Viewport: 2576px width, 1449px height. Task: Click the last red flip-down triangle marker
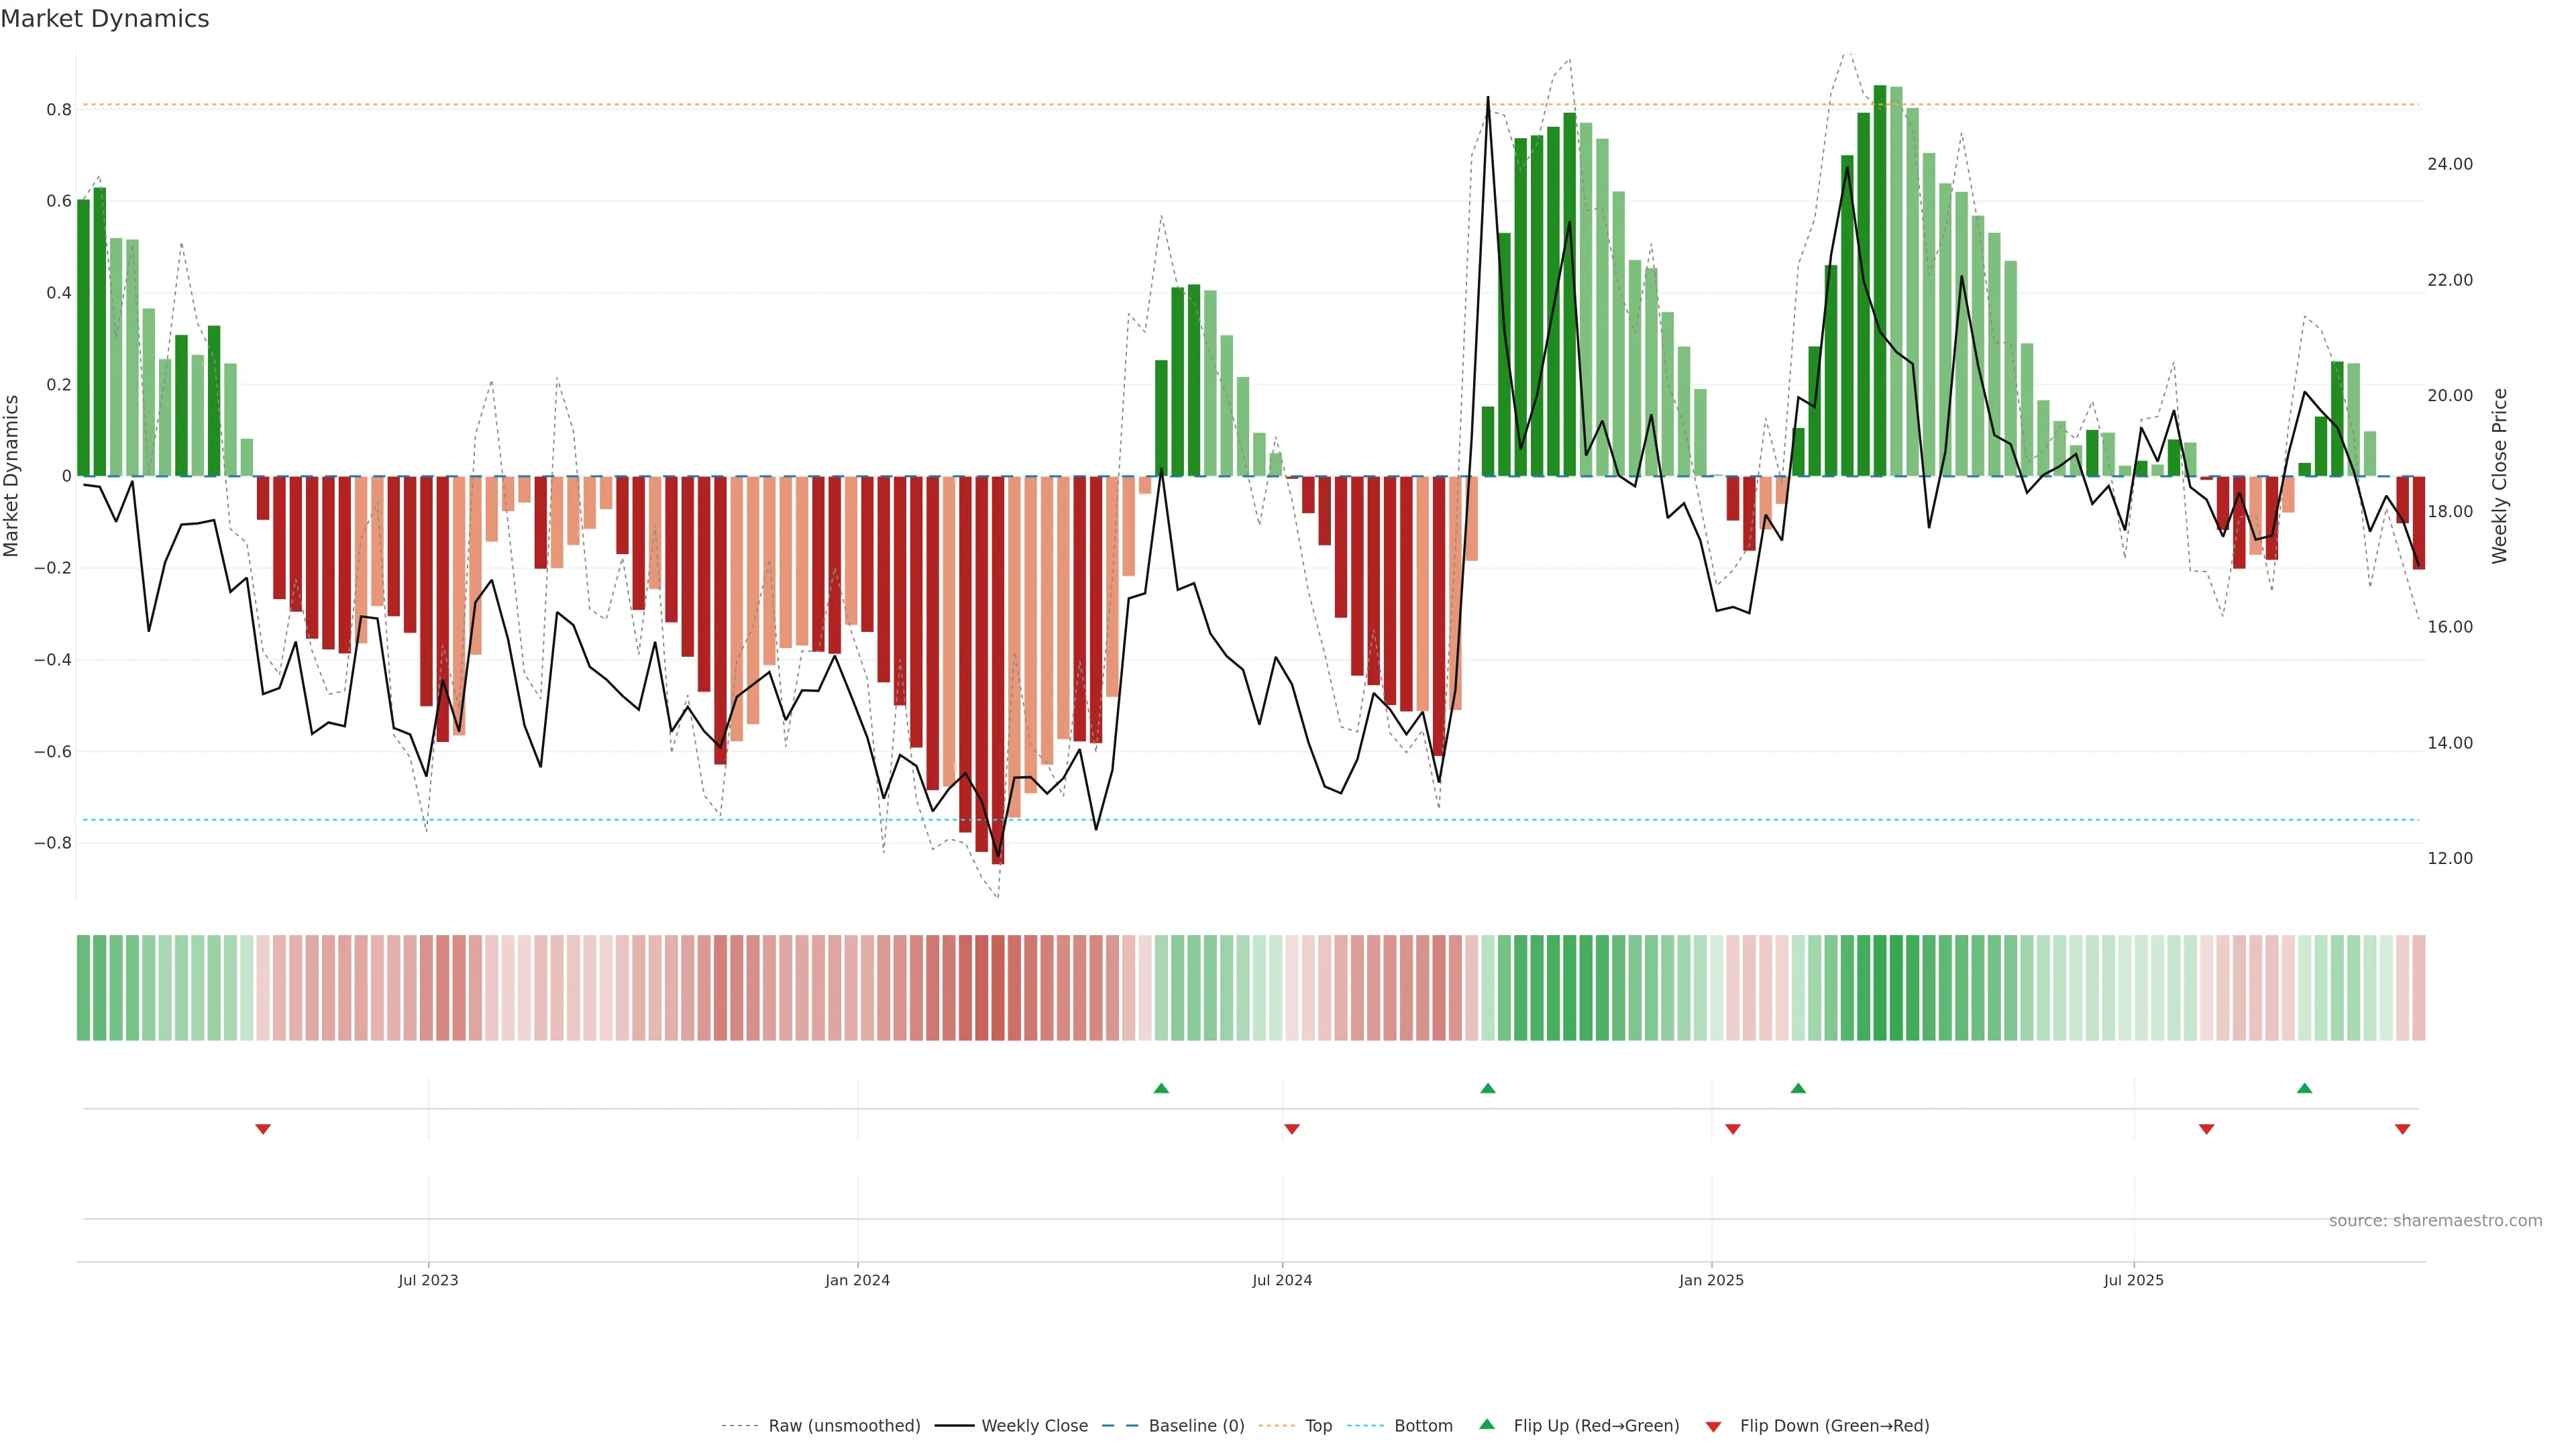pyautogui.click(x=2402, y=1129)
